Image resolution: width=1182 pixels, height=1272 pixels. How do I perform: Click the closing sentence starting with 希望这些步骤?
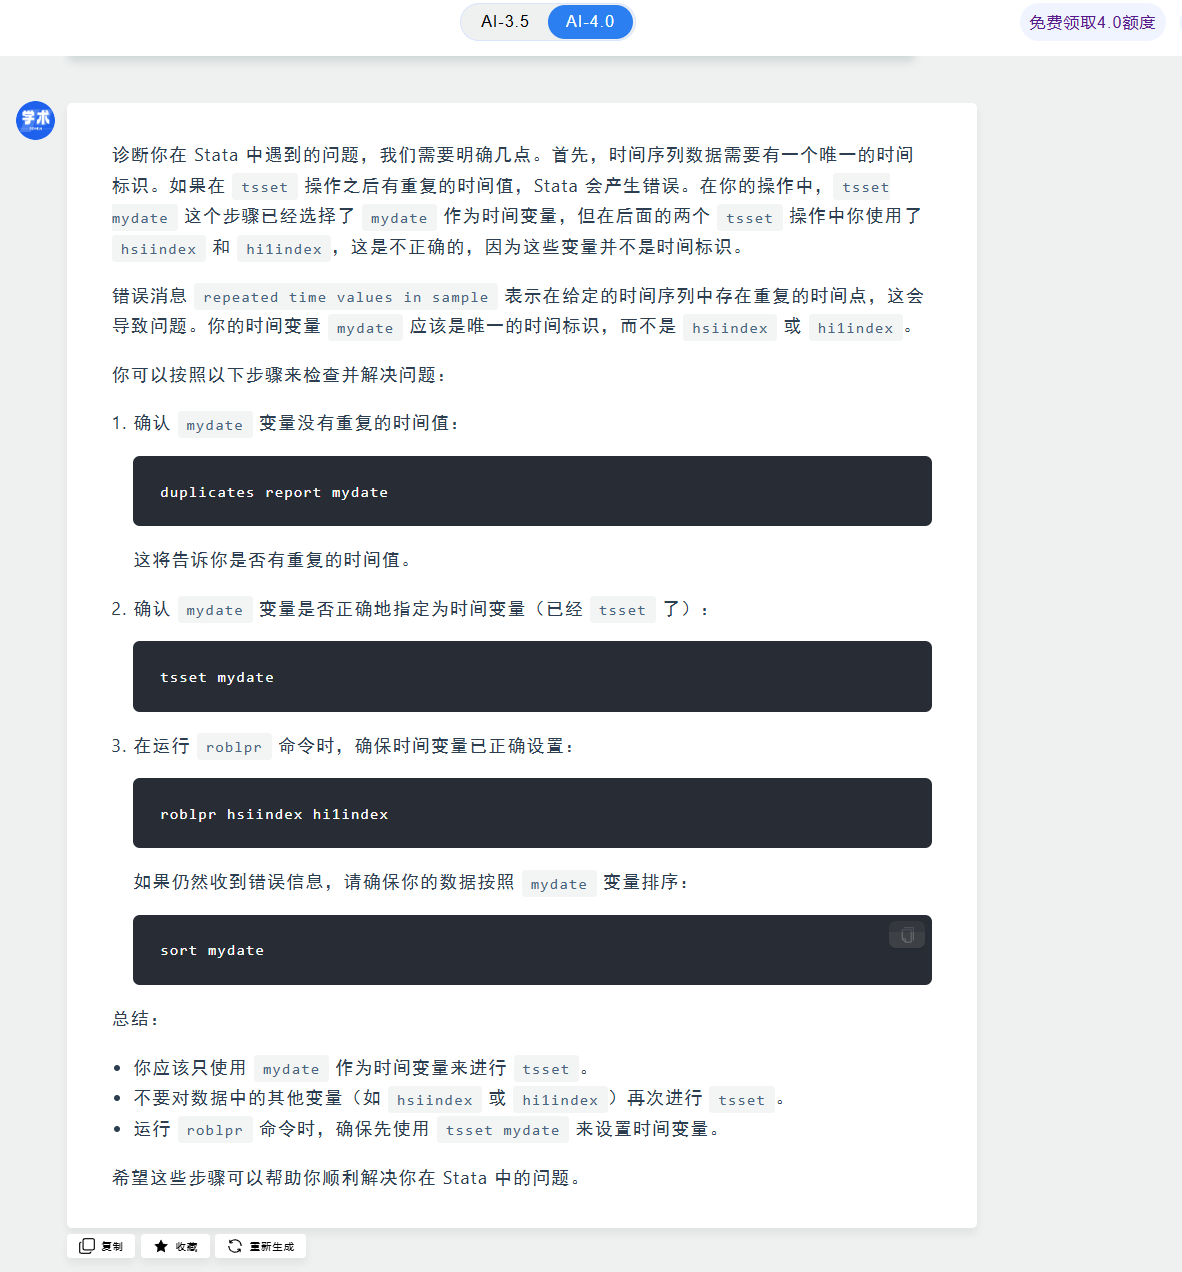pos(346,1178)
